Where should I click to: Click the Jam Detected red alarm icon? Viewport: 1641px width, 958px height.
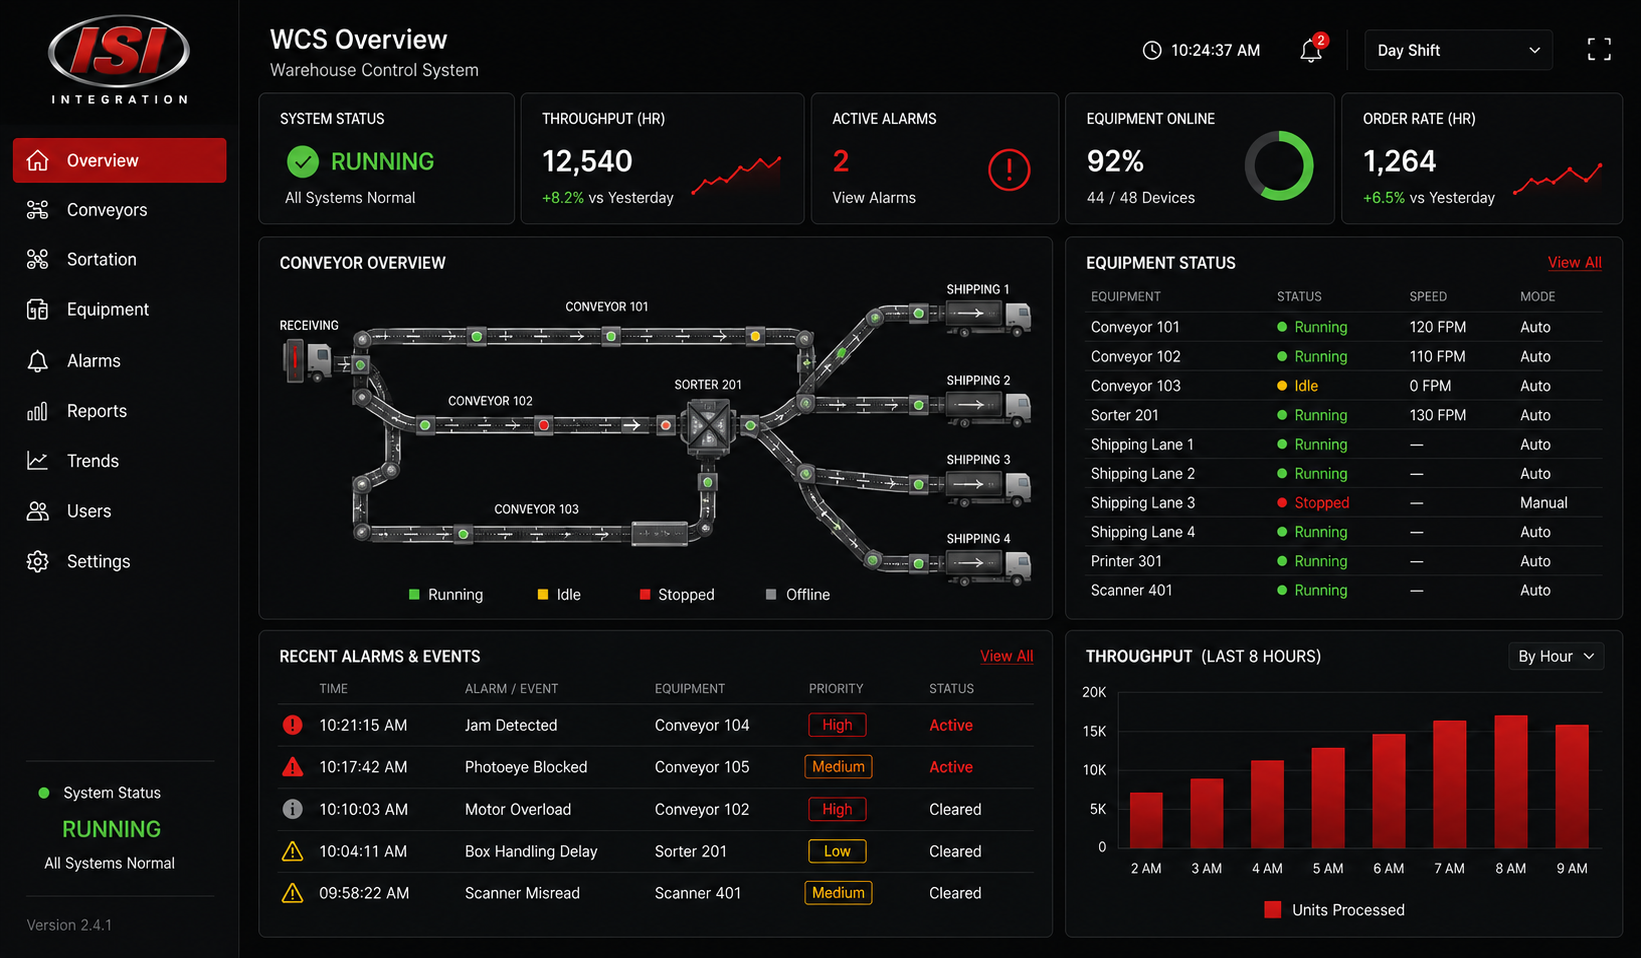292,725
